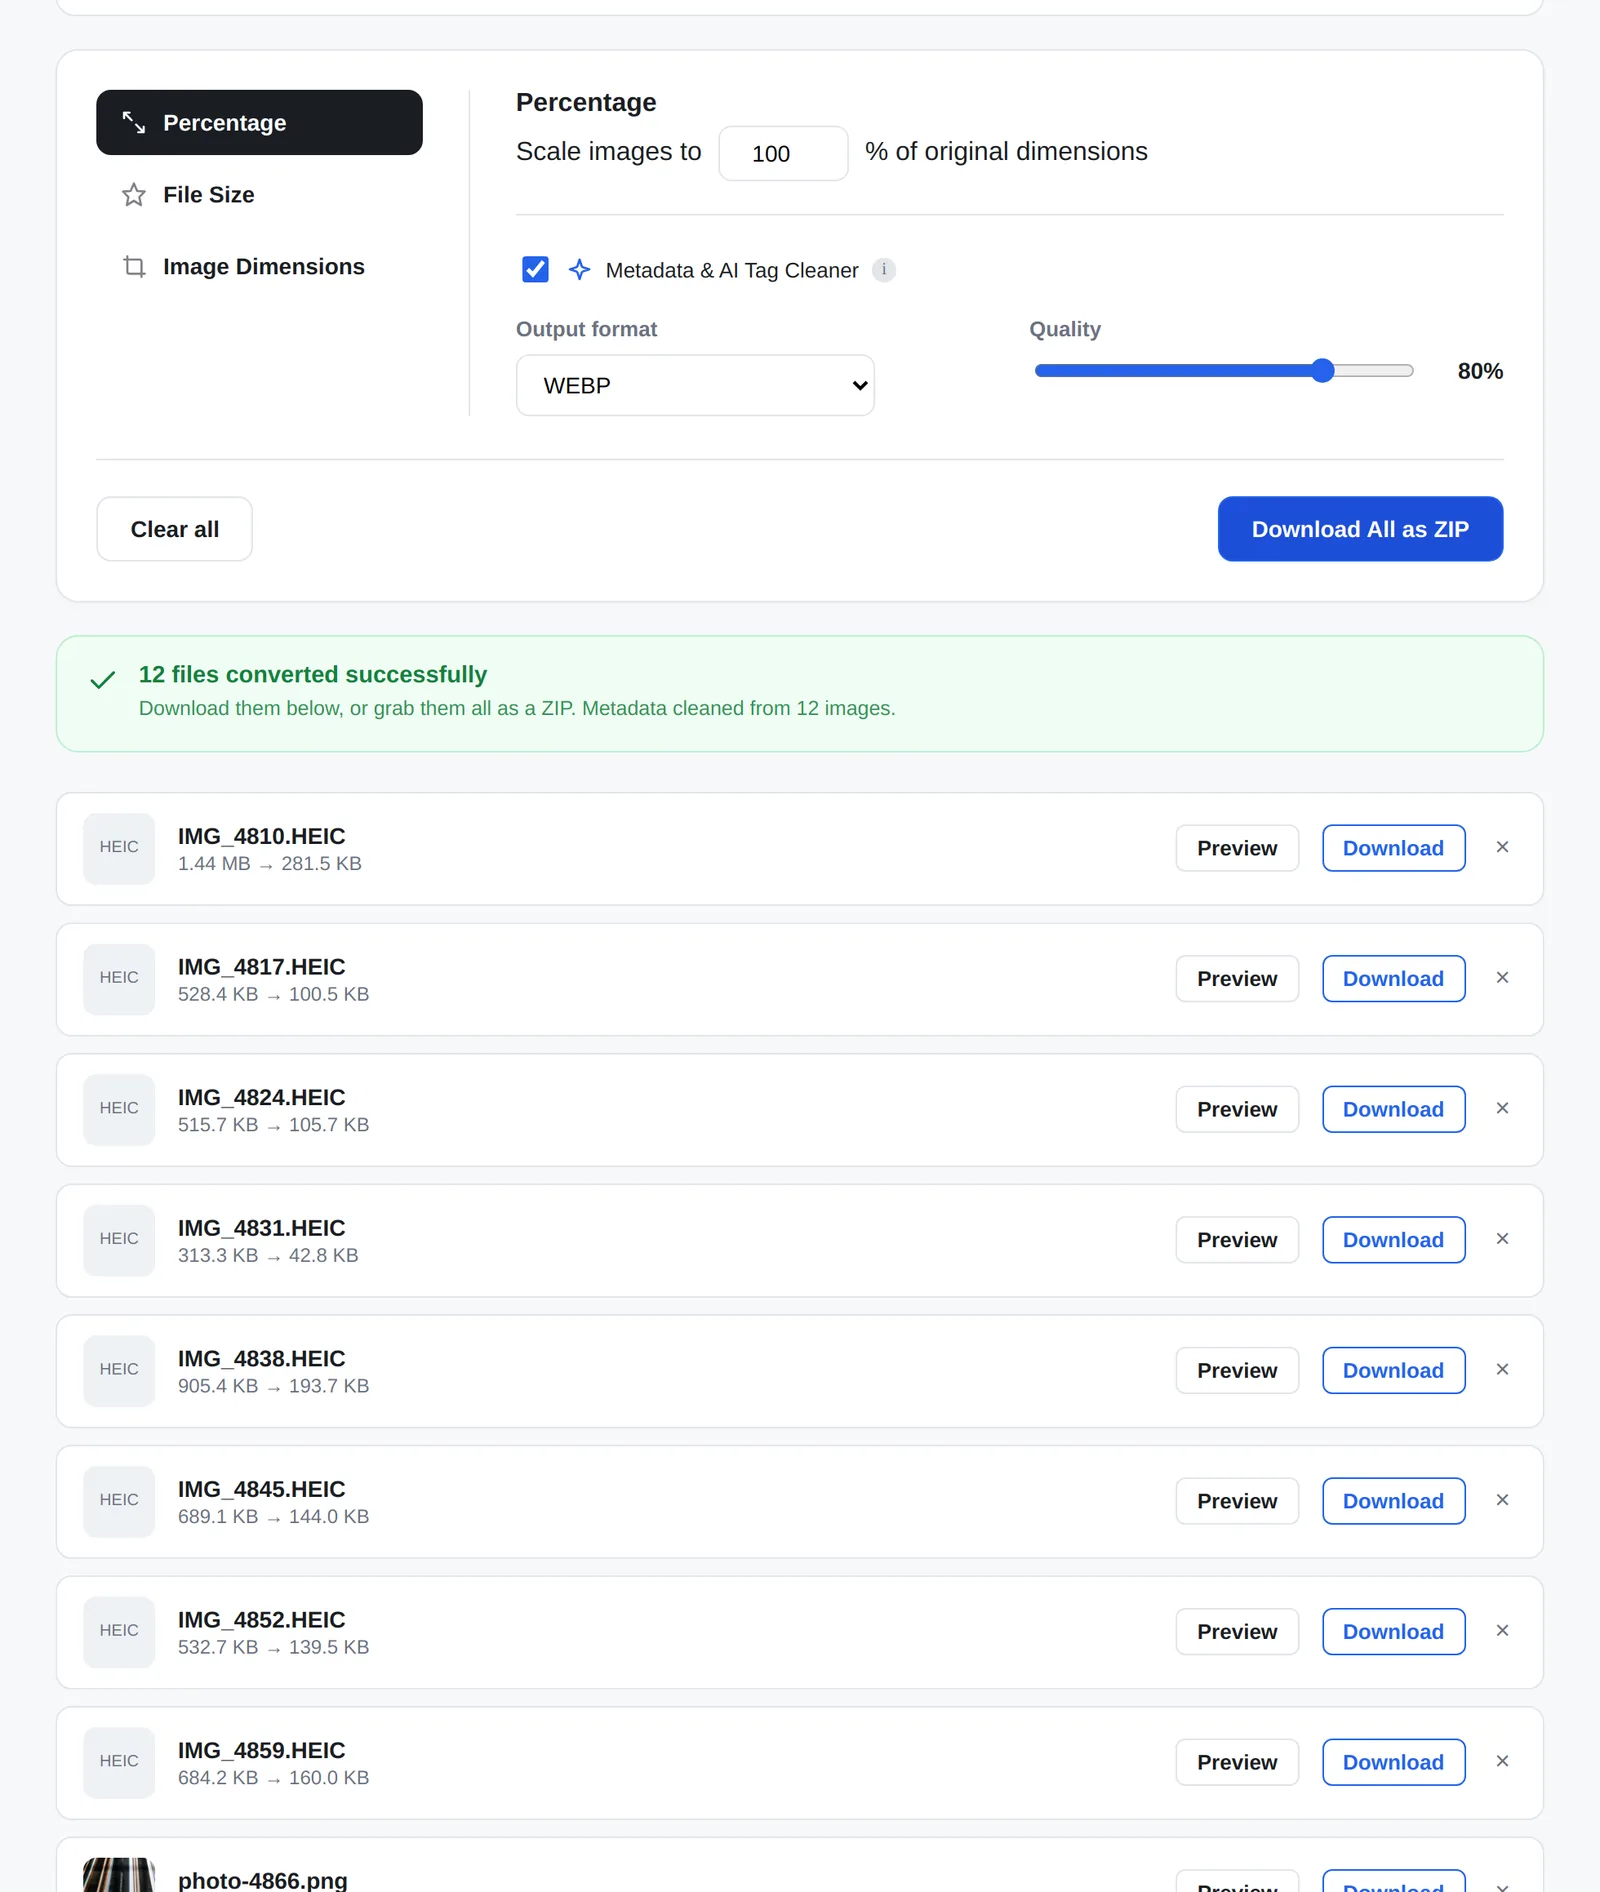Remove IMG_4810.HEIC from the list
This screenshot has height=1892, width=1600.
1502,847
